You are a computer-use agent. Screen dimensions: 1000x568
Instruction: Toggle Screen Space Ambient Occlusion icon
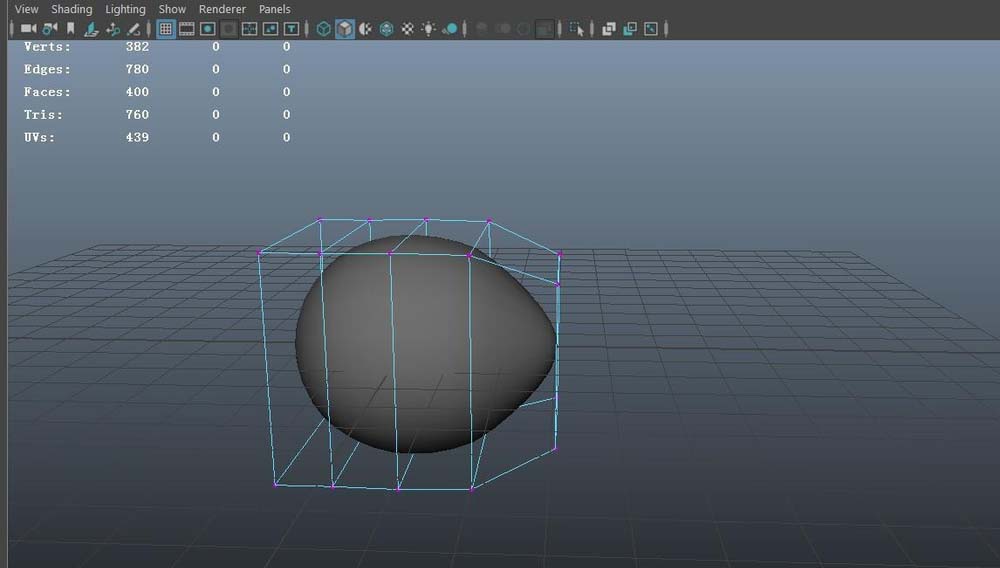pos(482,29)
